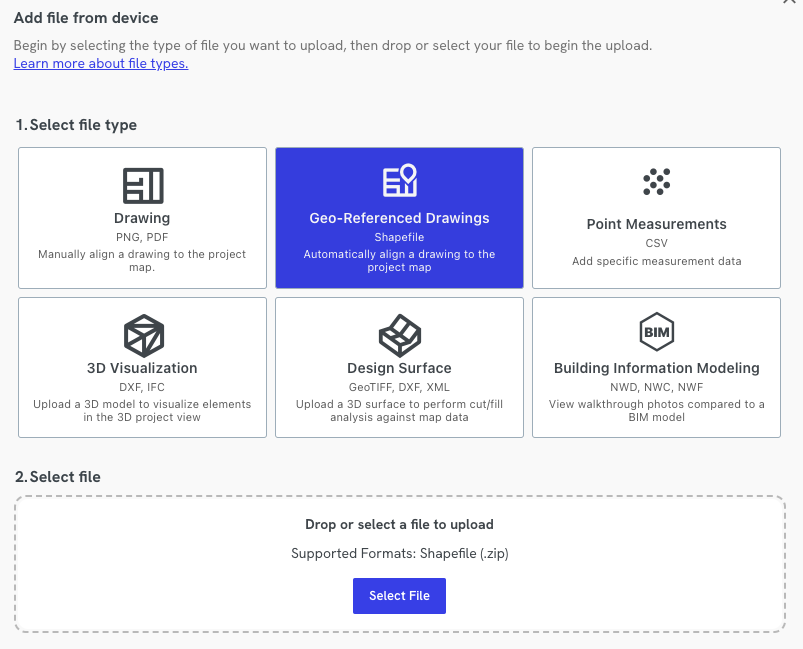Click the Supported Formats Shapefile text
The height and width of the screenshot is (649, 803).
(x=399, y=553)
